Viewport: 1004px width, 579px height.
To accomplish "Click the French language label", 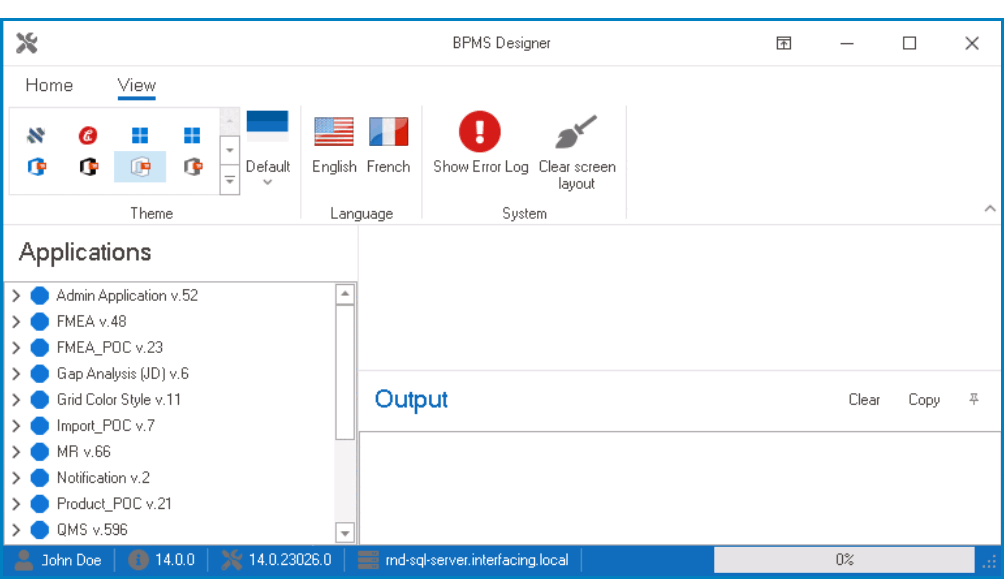I will click(x=388, y=167).
